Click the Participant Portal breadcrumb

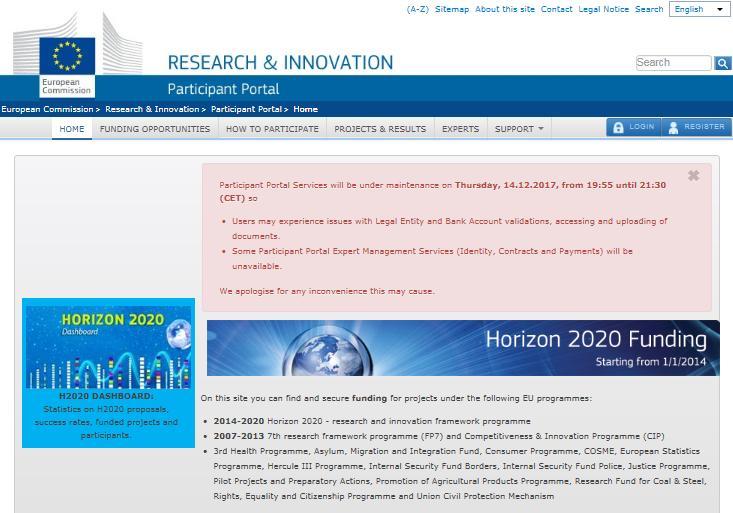(x=246, y=109)
